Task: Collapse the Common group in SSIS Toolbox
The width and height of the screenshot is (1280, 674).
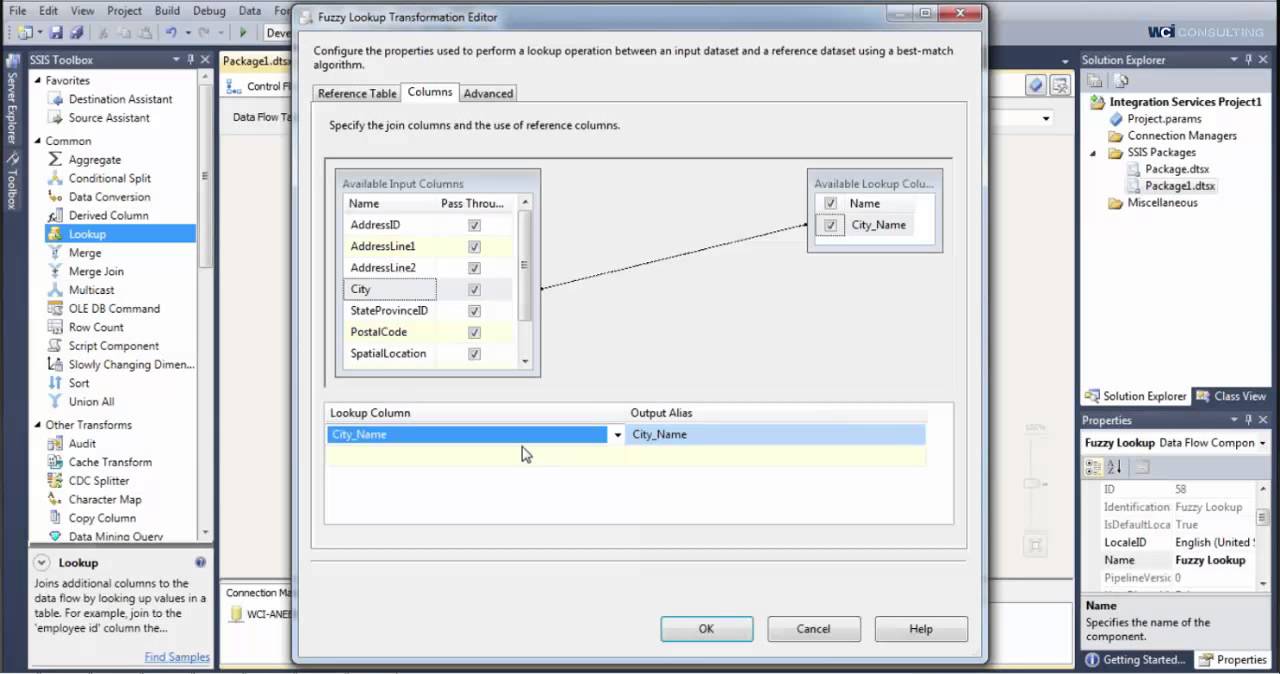Action: [x=37, y=141]
